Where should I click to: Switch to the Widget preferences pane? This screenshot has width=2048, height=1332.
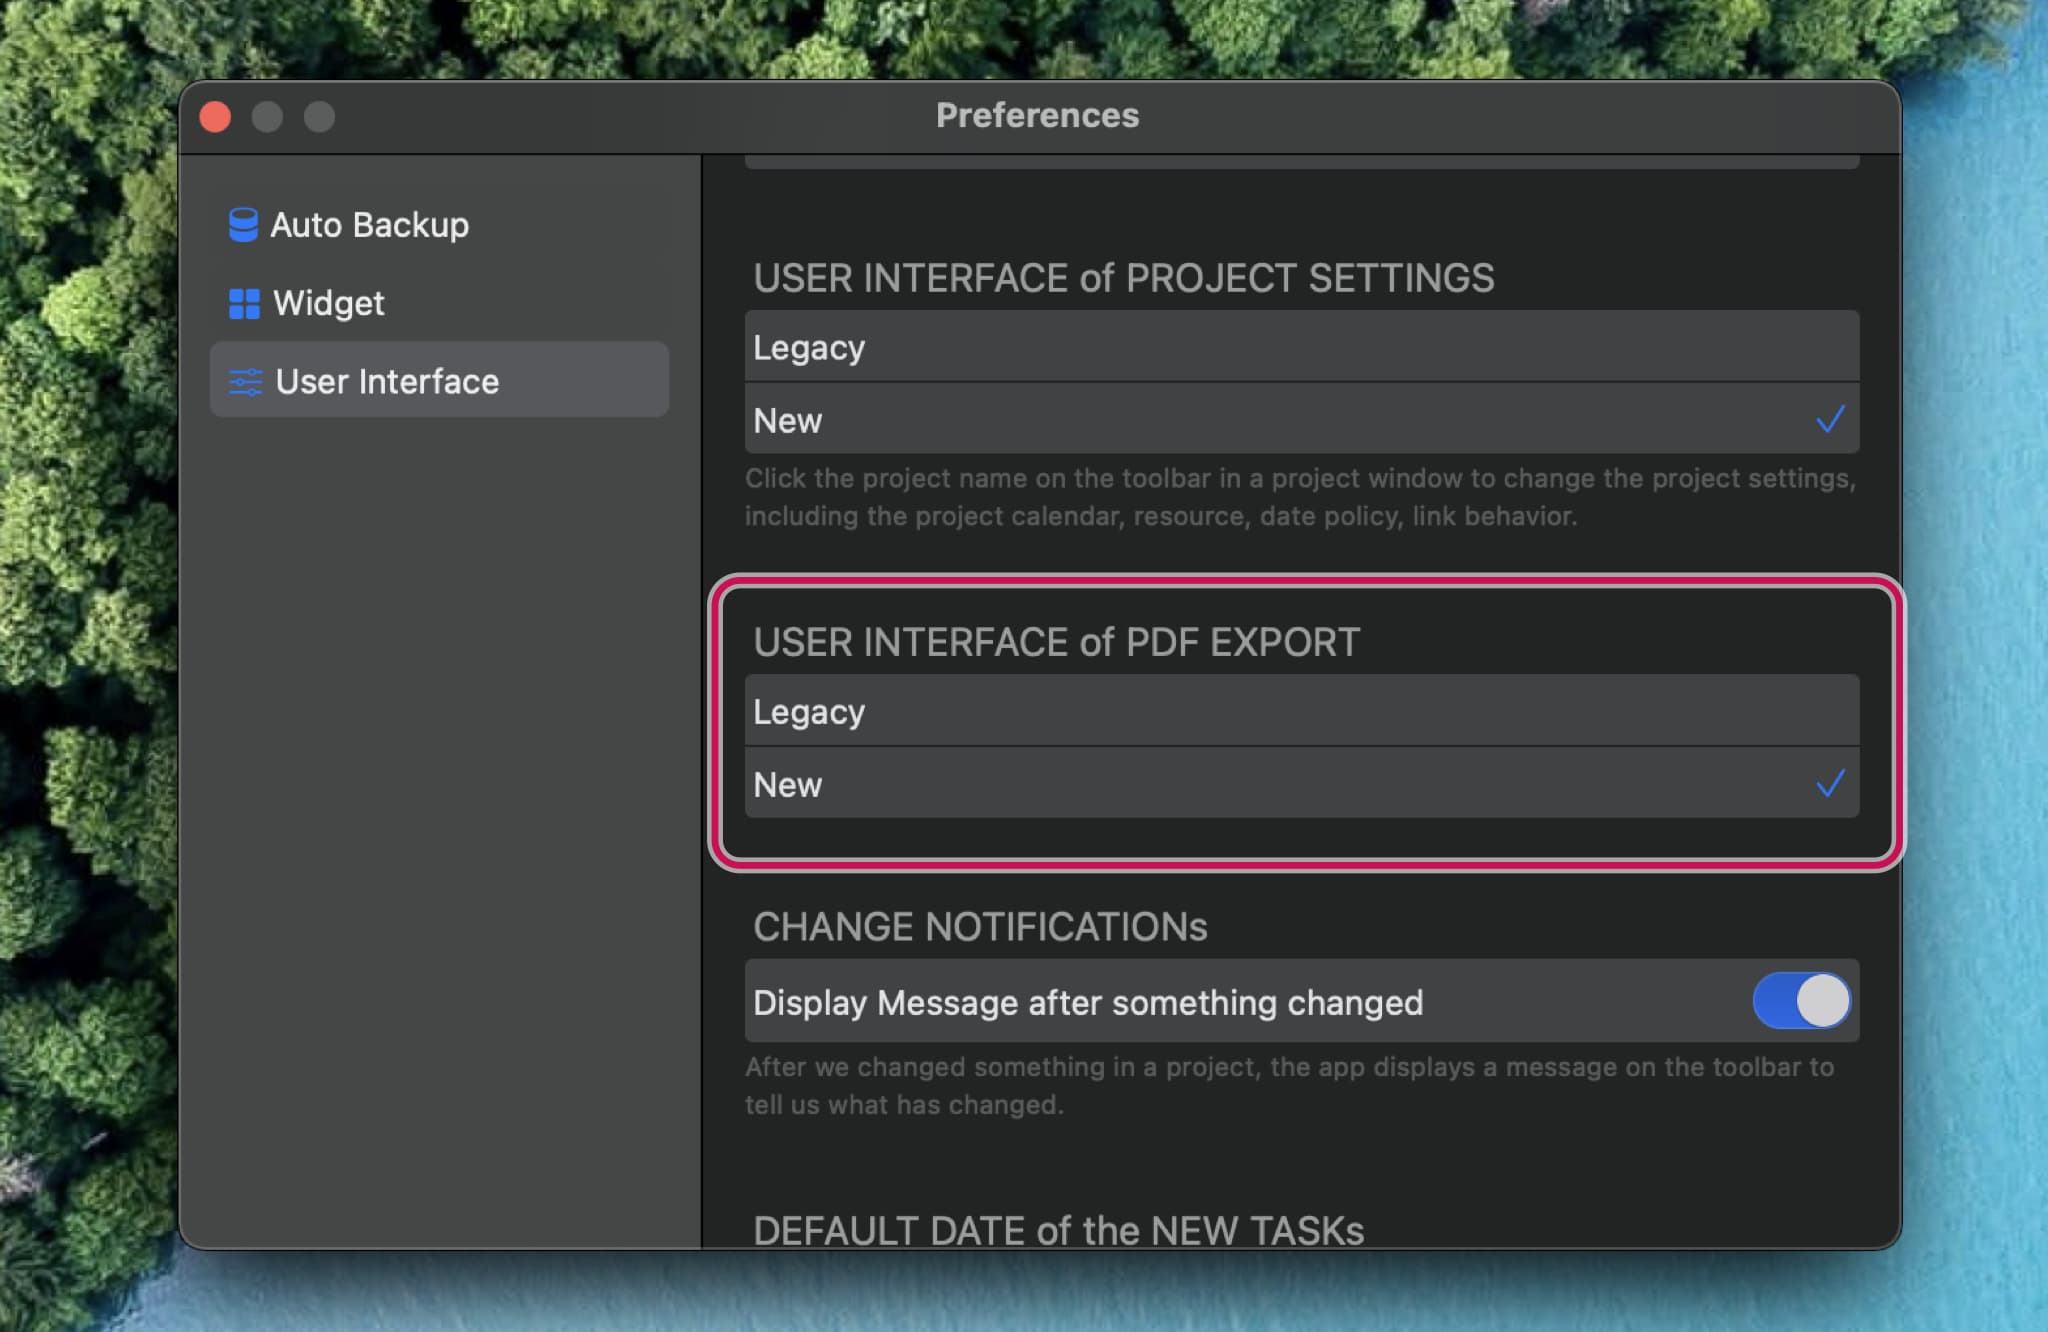coord(328,304)
